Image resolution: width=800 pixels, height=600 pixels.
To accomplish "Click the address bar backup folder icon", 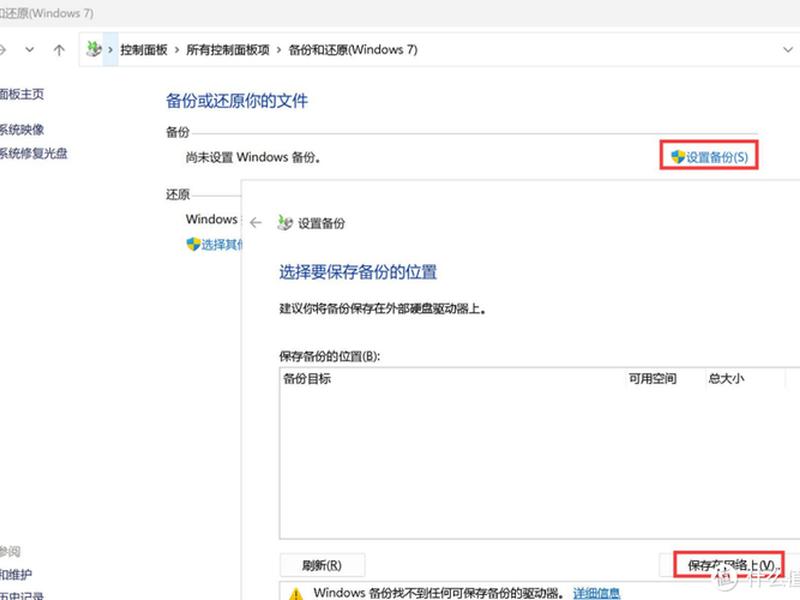I will [x=93, y=49].
